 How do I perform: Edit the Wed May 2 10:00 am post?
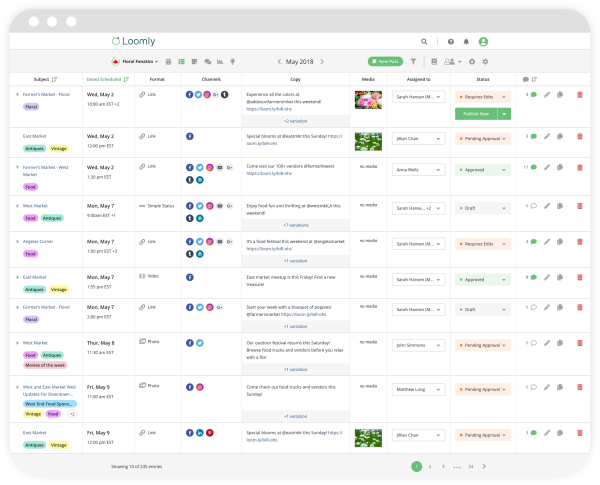click(547, 95)
